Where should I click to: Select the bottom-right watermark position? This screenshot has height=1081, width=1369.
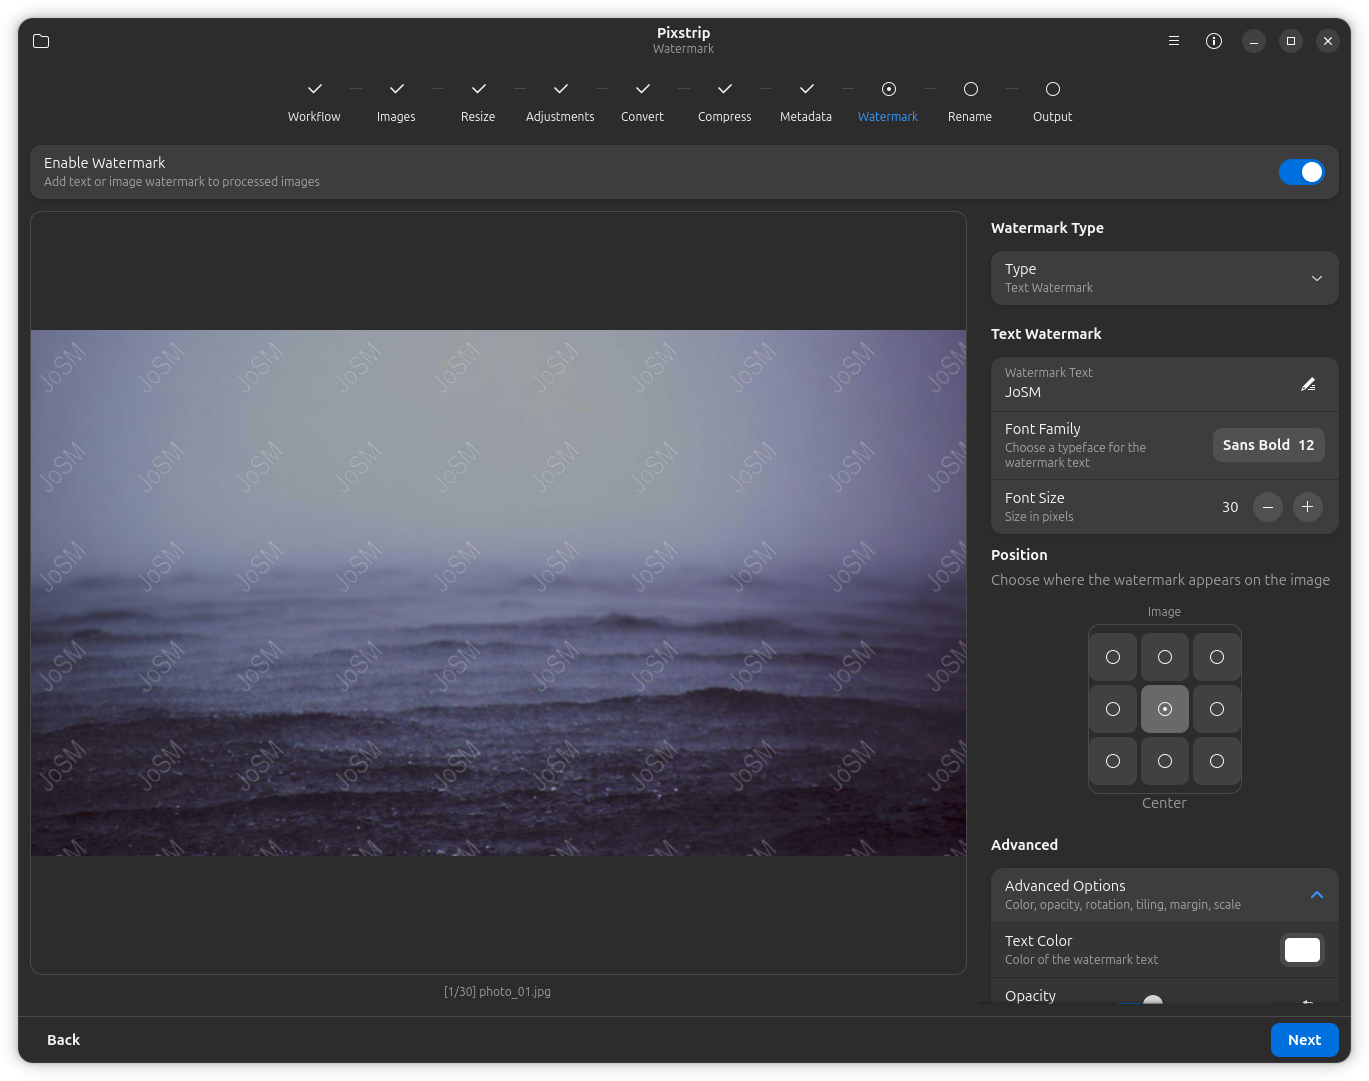pos(1217,761)
